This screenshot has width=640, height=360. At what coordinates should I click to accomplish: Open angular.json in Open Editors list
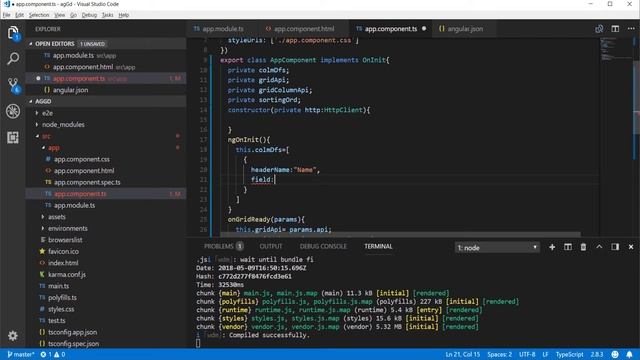pyautogui.click(x=70, y=90)
